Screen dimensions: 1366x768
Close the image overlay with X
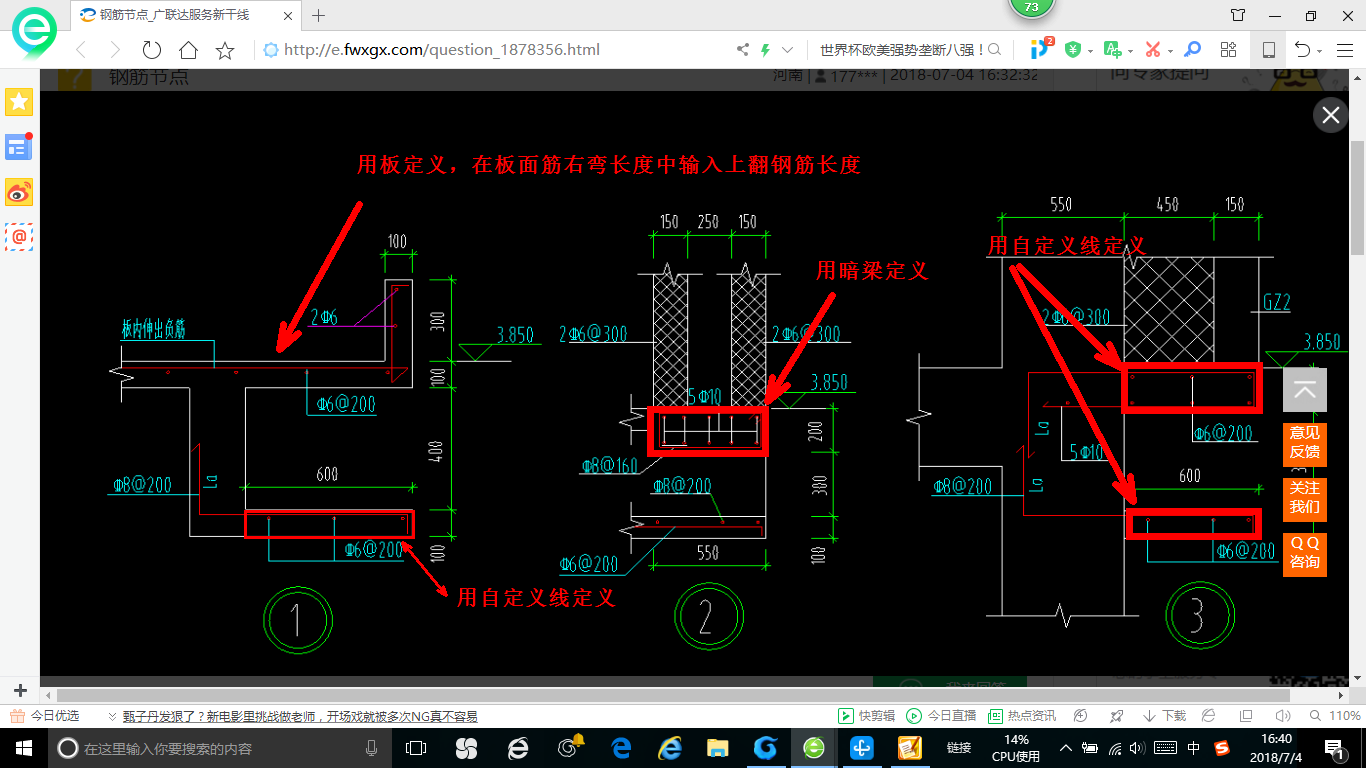pos(1330,115)
